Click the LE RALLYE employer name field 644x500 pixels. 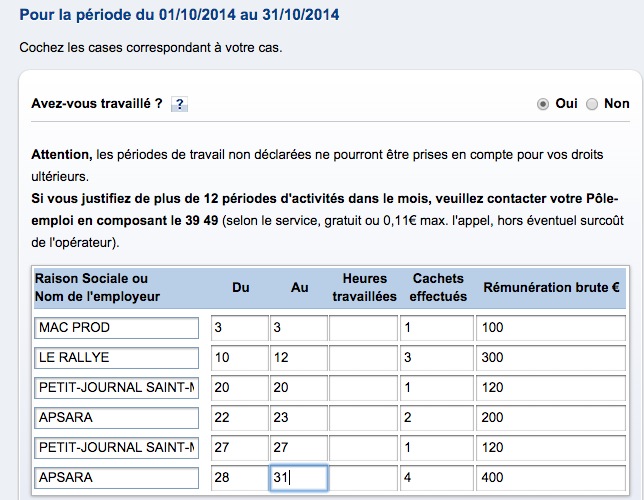pyautogui.click(x=116, y=357)
